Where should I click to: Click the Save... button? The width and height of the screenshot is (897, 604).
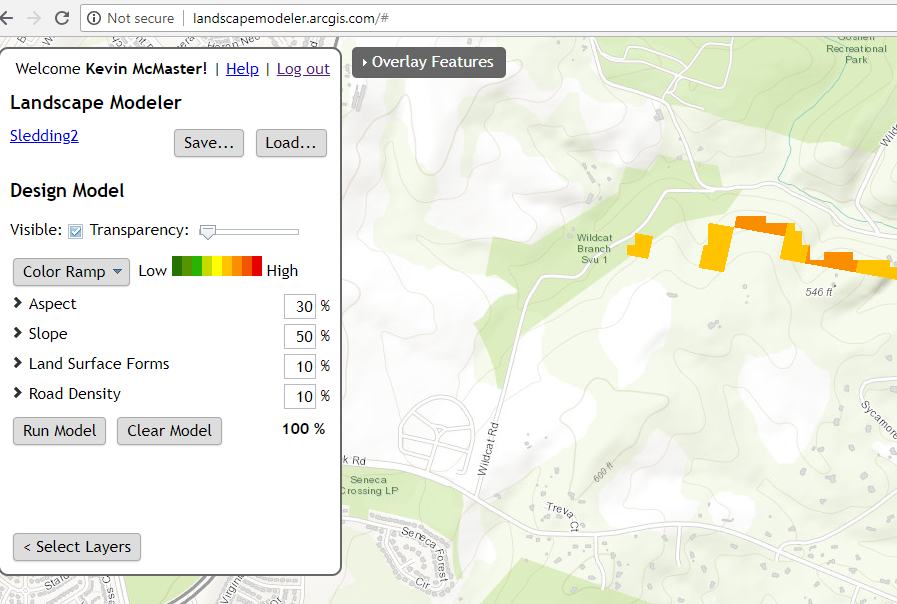pos(209,143)
